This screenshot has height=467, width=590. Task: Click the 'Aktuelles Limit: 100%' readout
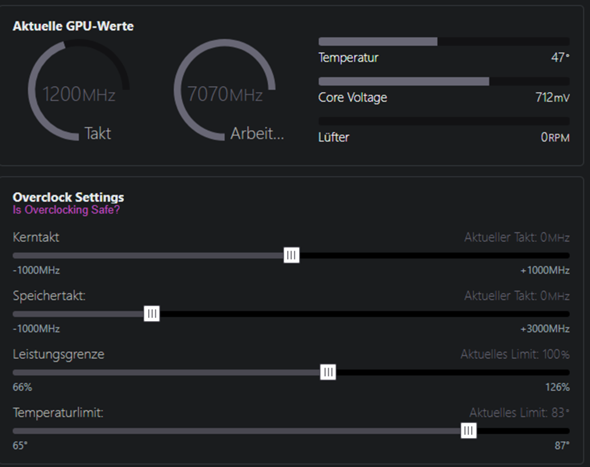tap(515, 354)
